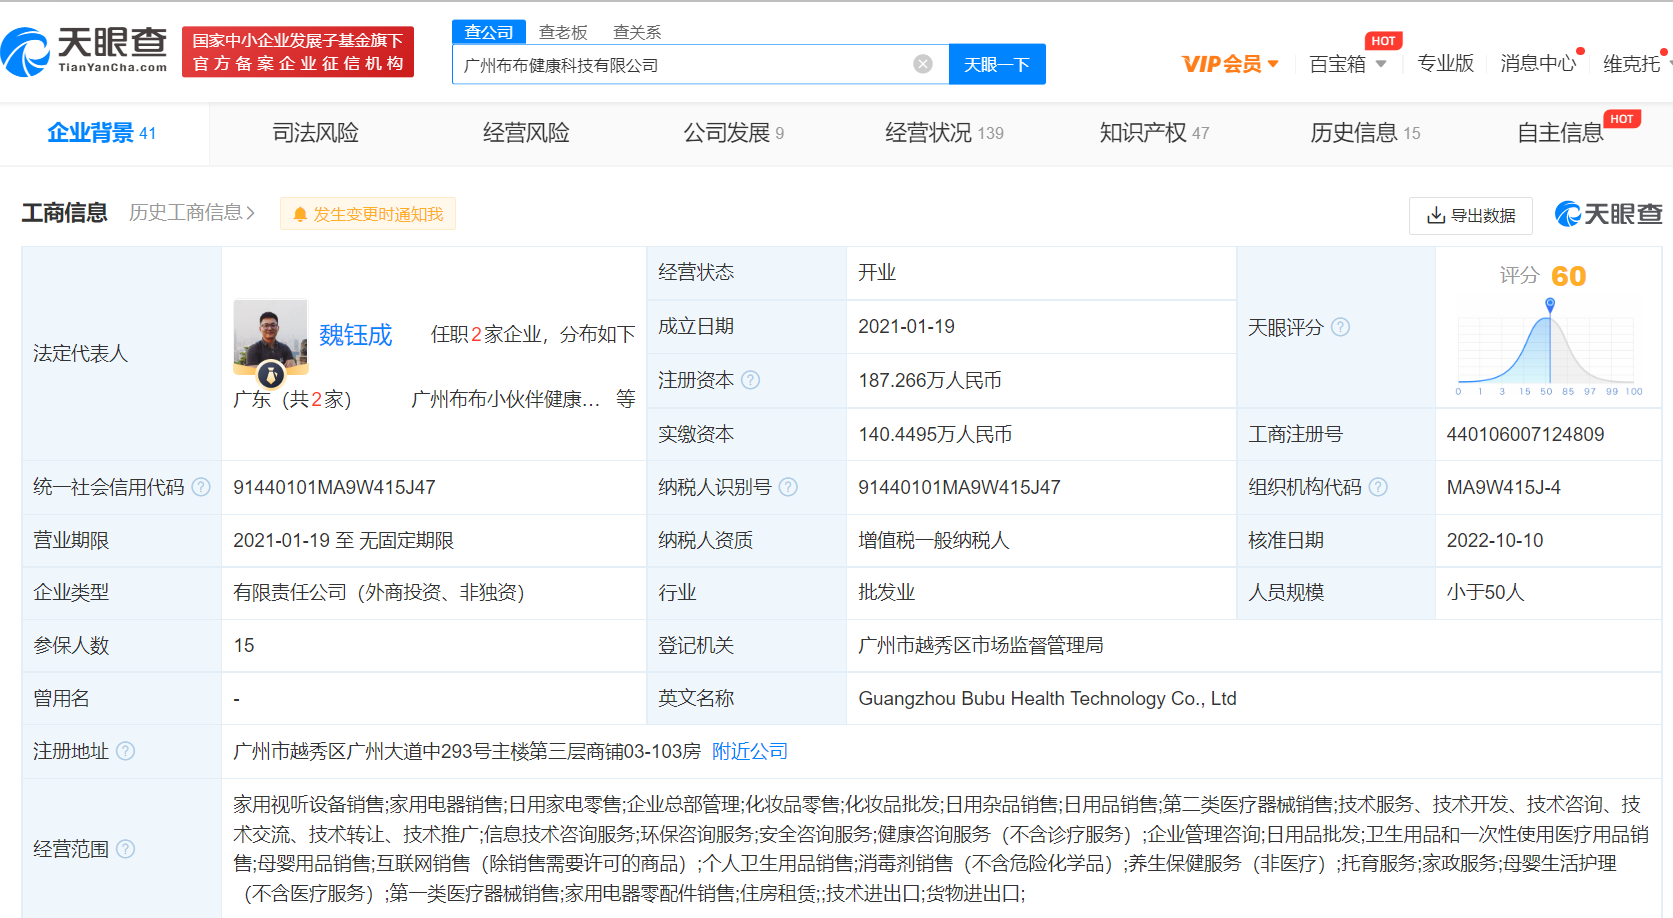1673x918 pixels.
Task: Open the 企业背景 tab
Action: tap(102, 133)
